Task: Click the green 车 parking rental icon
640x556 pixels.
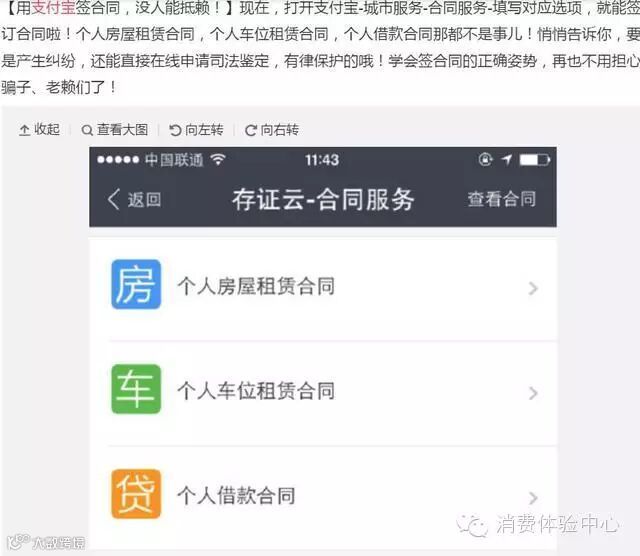Action: (x=136, y=389)
